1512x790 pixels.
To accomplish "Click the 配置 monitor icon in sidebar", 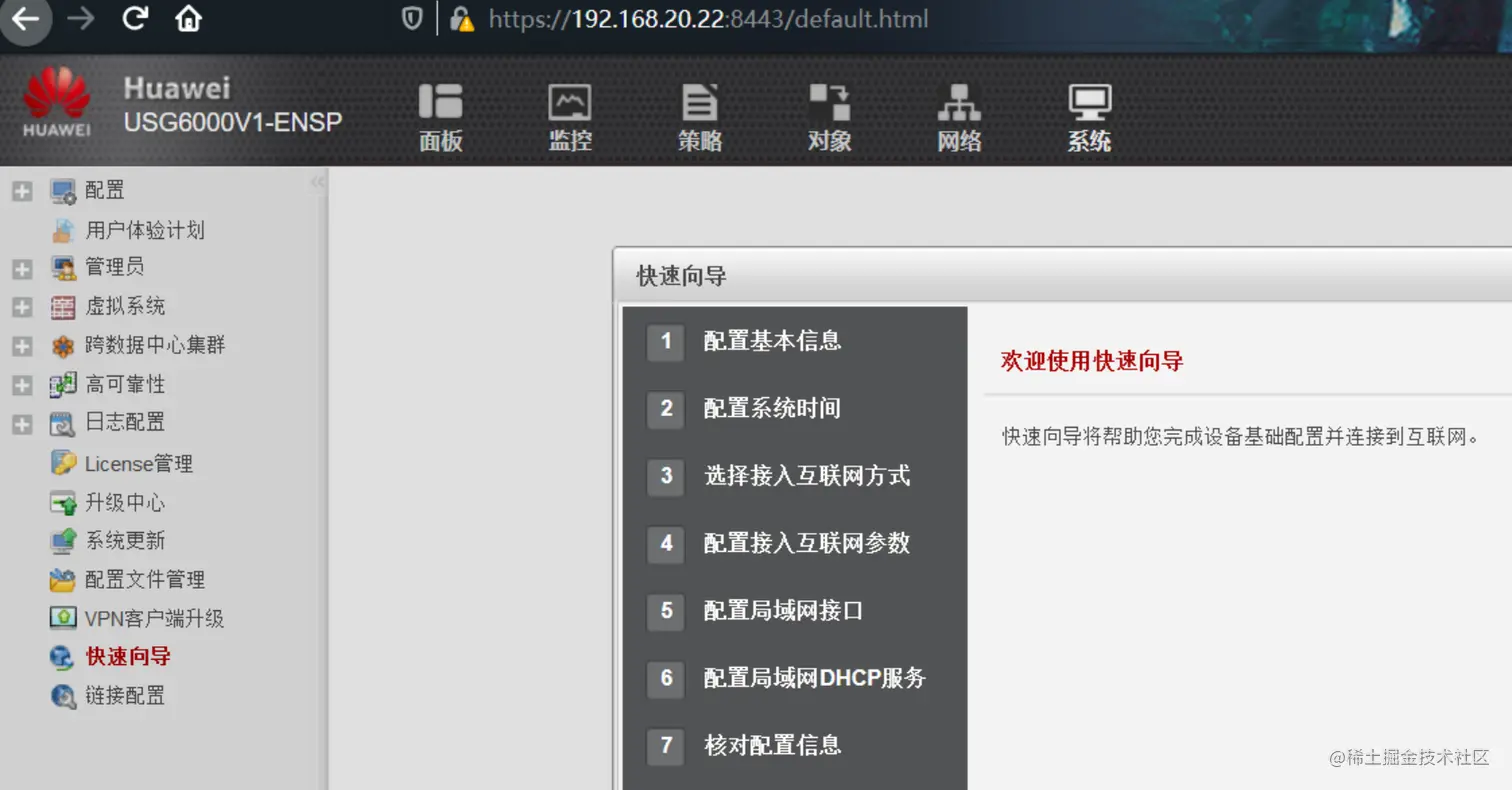I will coord(63,191).
